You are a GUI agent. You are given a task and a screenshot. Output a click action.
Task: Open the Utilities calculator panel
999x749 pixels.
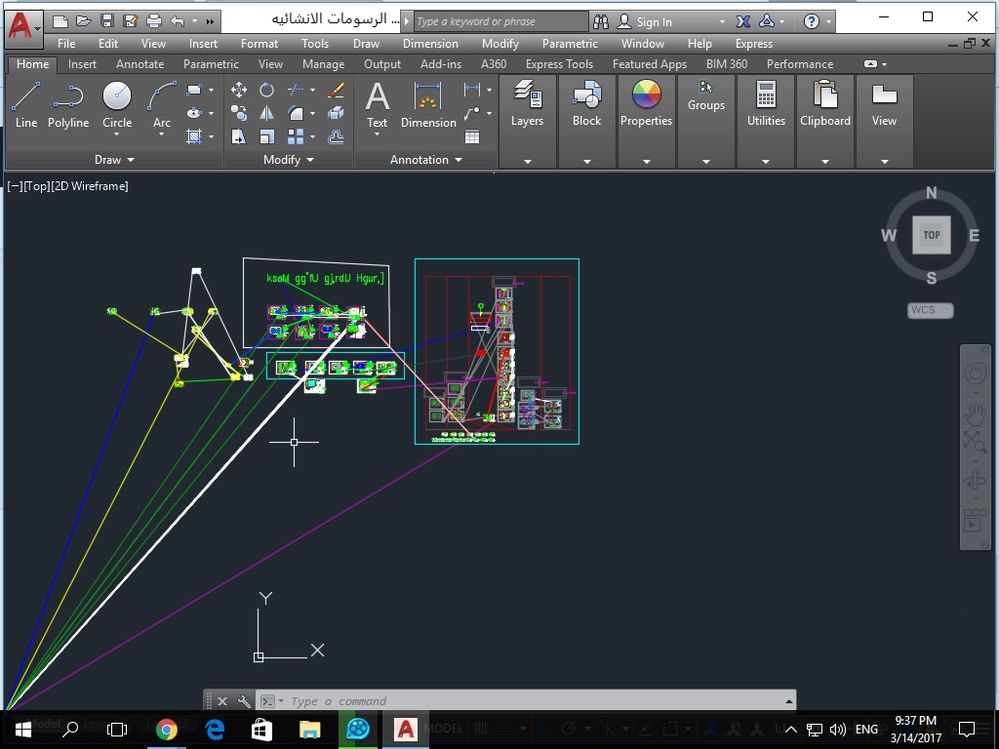point(766,105)
